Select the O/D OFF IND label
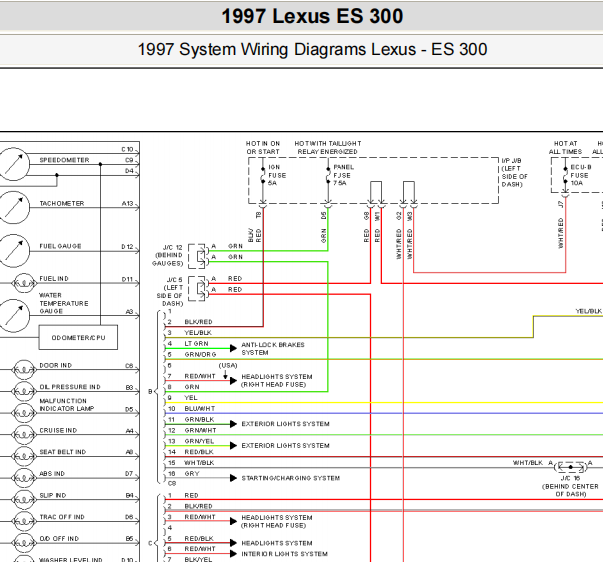 point(59,539)
